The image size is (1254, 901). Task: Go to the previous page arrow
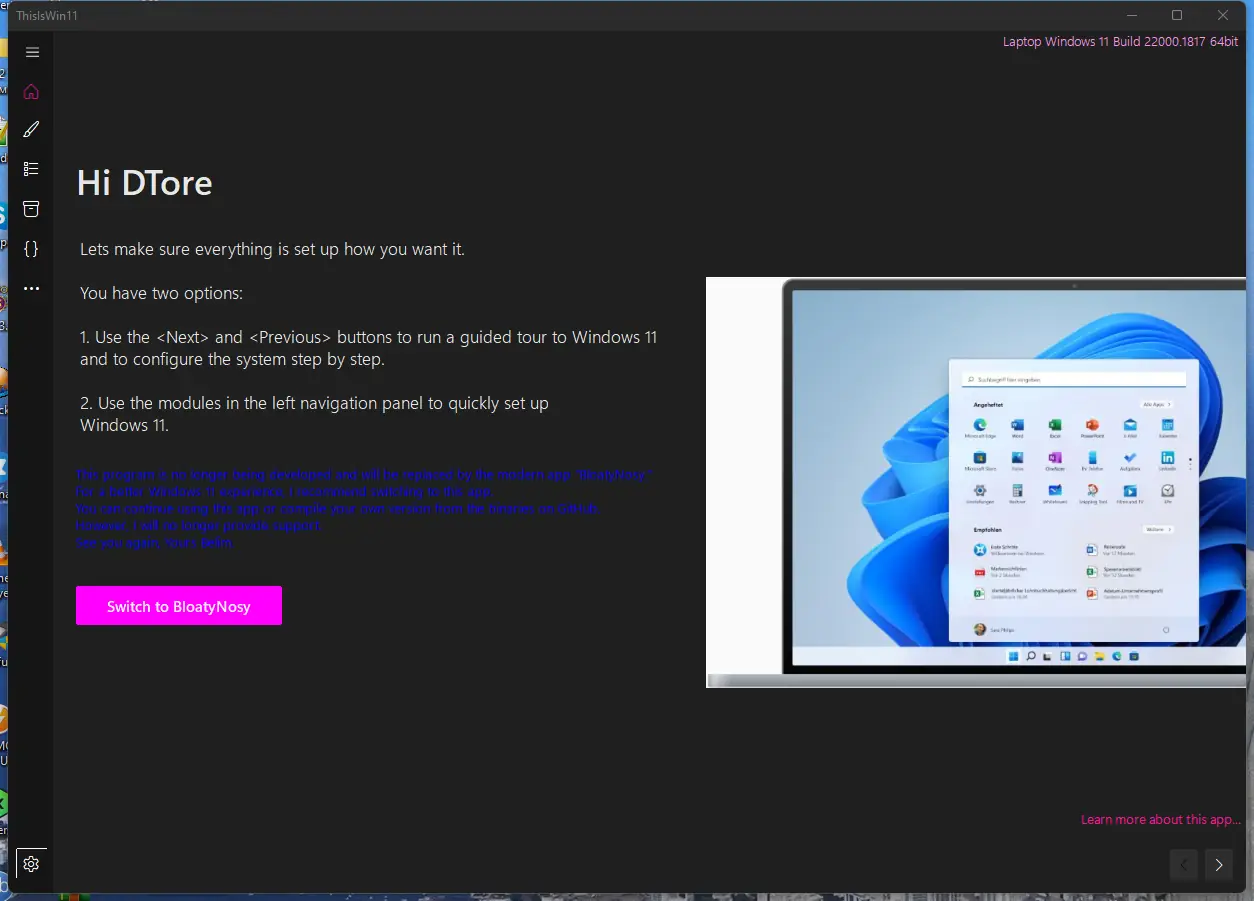(1184, 865)
